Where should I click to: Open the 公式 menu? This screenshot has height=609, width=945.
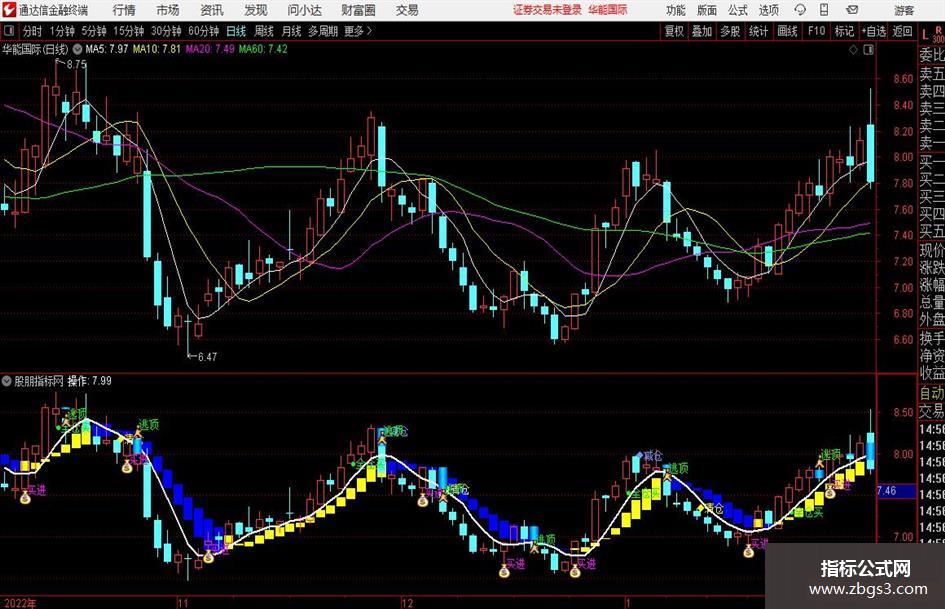click(737, 10)
